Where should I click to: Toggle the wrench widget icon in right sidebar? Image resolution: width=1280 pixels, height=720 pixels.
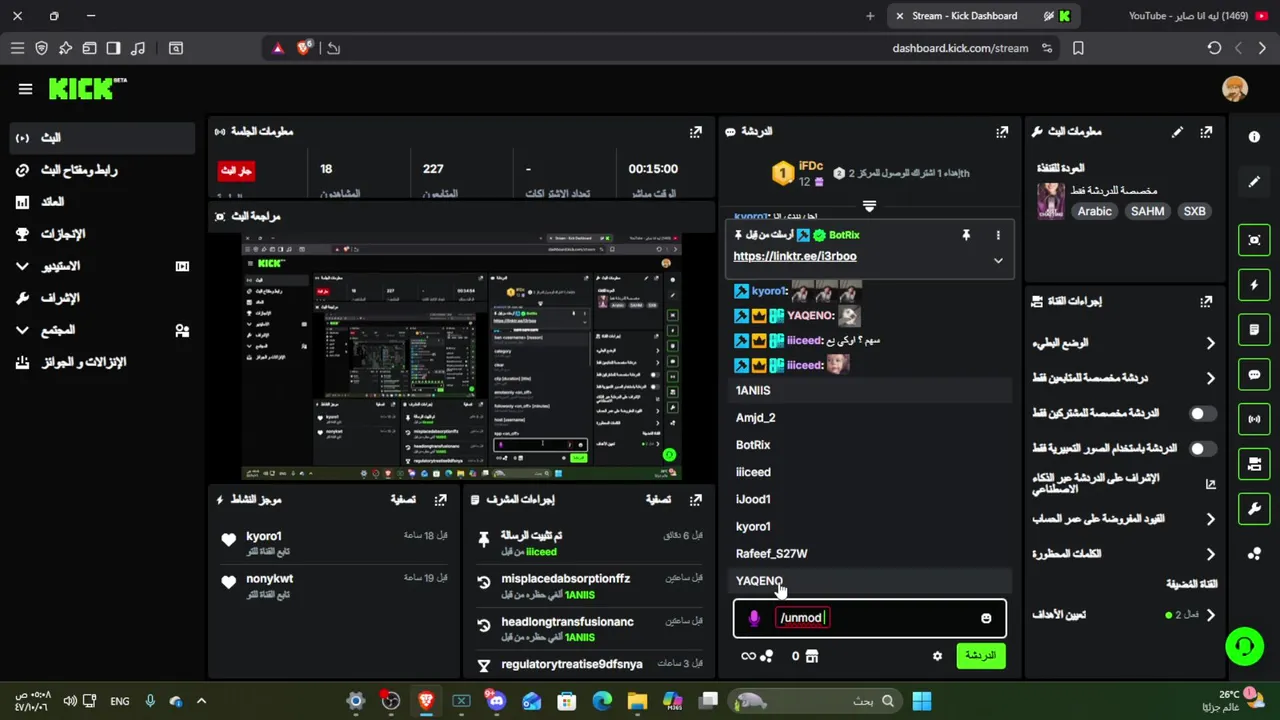pyautogui.click(x=1254, y=509)
